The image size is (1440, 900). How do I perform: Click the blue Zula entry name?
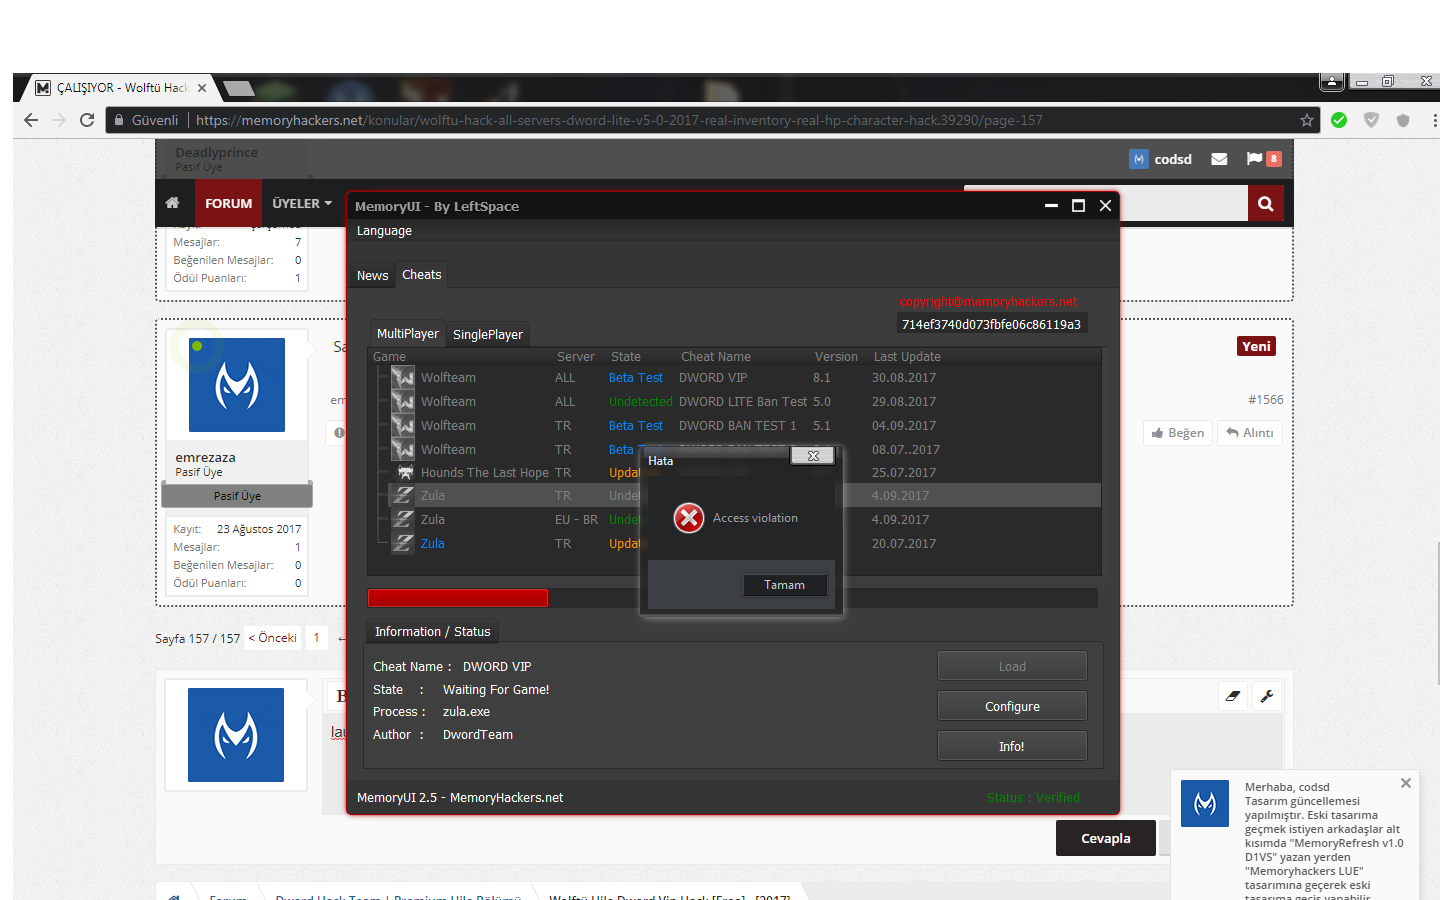click(433, 544)
